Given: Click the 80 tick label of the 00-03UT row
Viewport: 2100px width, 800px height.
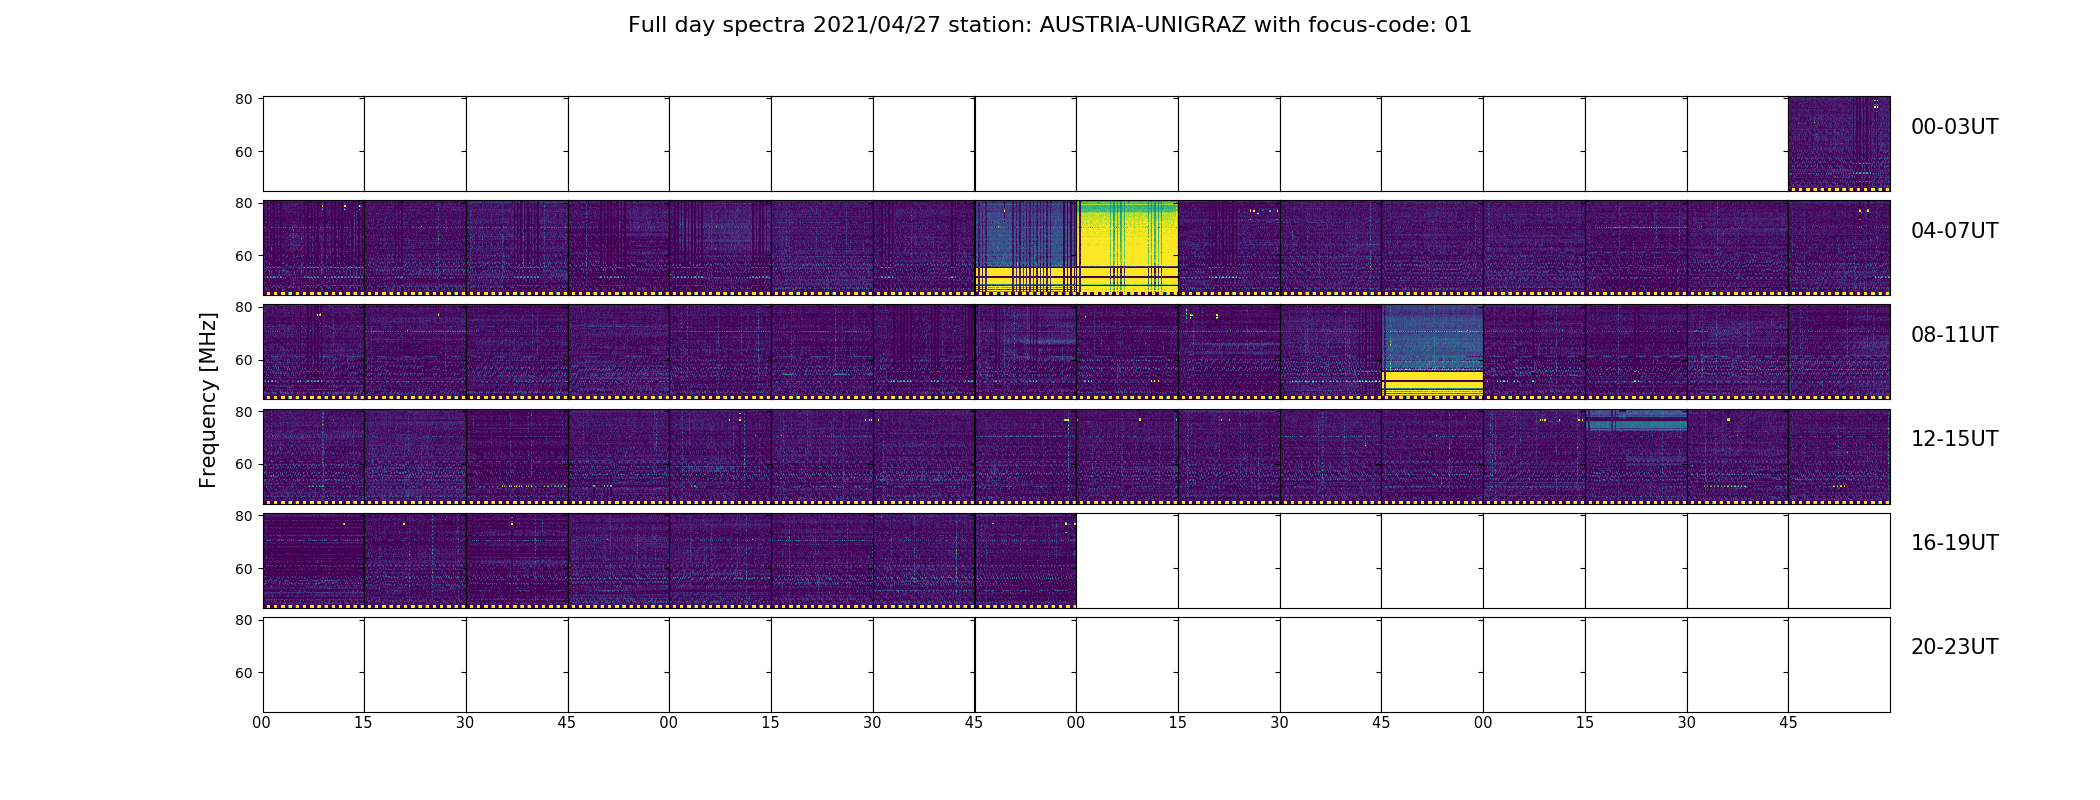Looking at the screenshot, I should click(243, 99).
